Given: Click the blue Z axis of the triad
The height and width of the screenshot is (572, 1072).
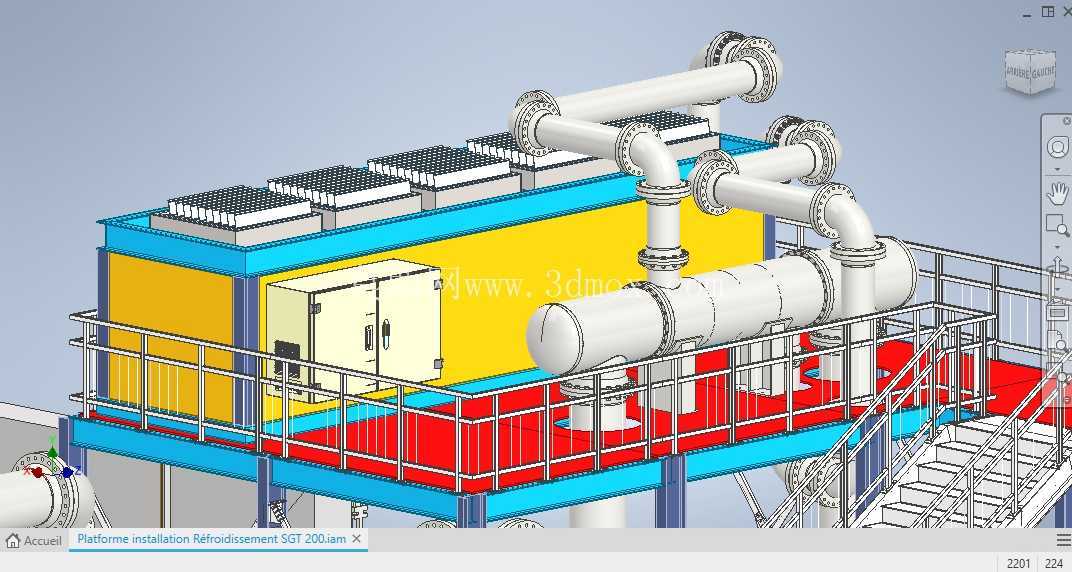Looking at the screenshot, I should tap(69, 471).
